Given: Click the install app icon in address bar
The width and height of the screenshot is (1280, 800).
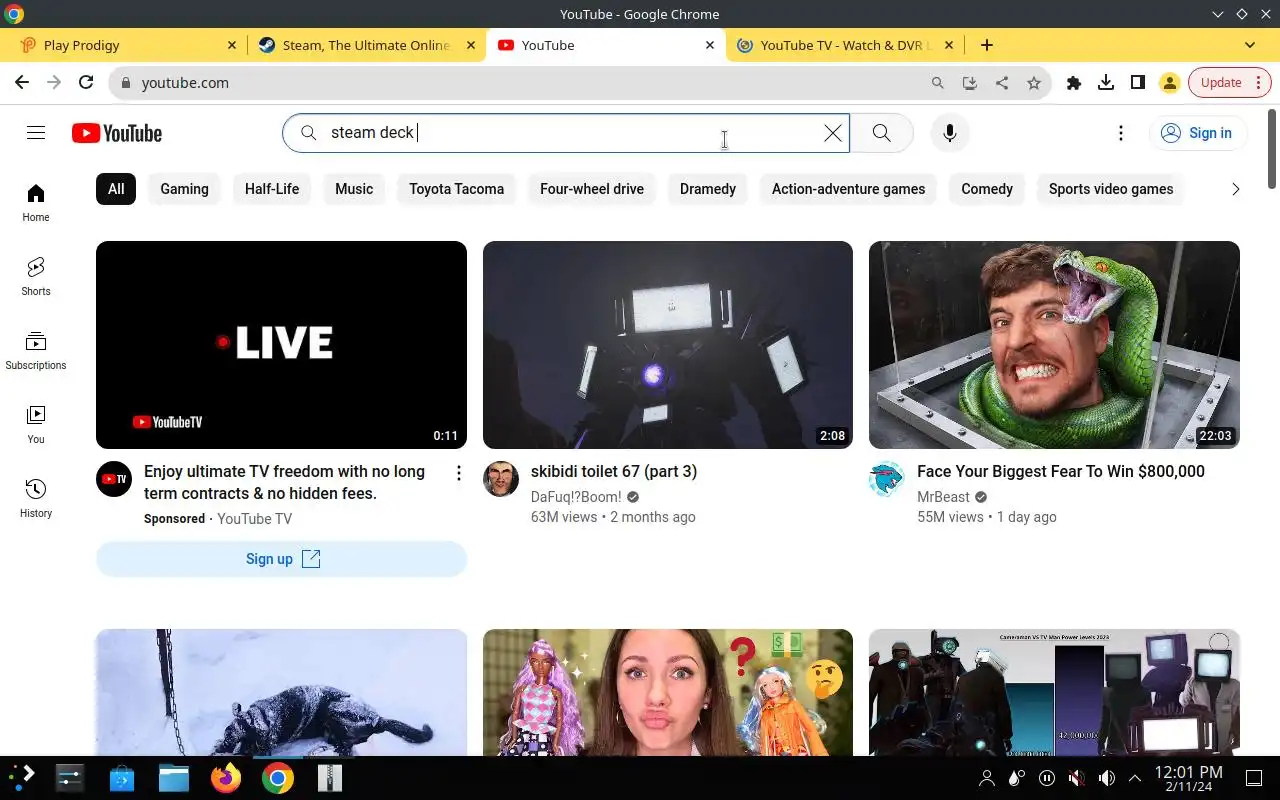Looking at the screenshot, I should pos(970,83).
